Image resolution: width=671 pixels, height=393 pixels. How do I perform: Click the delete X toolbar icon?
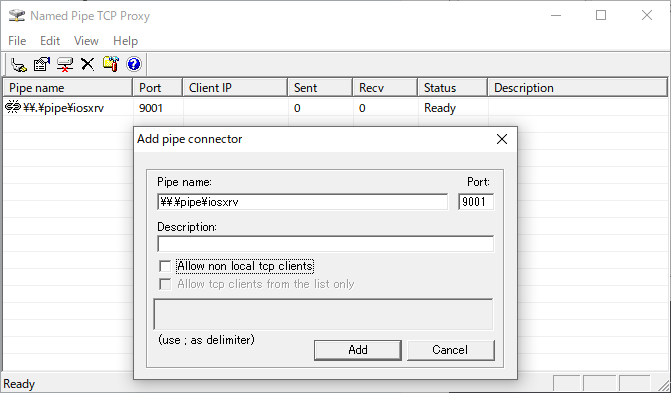87,64
